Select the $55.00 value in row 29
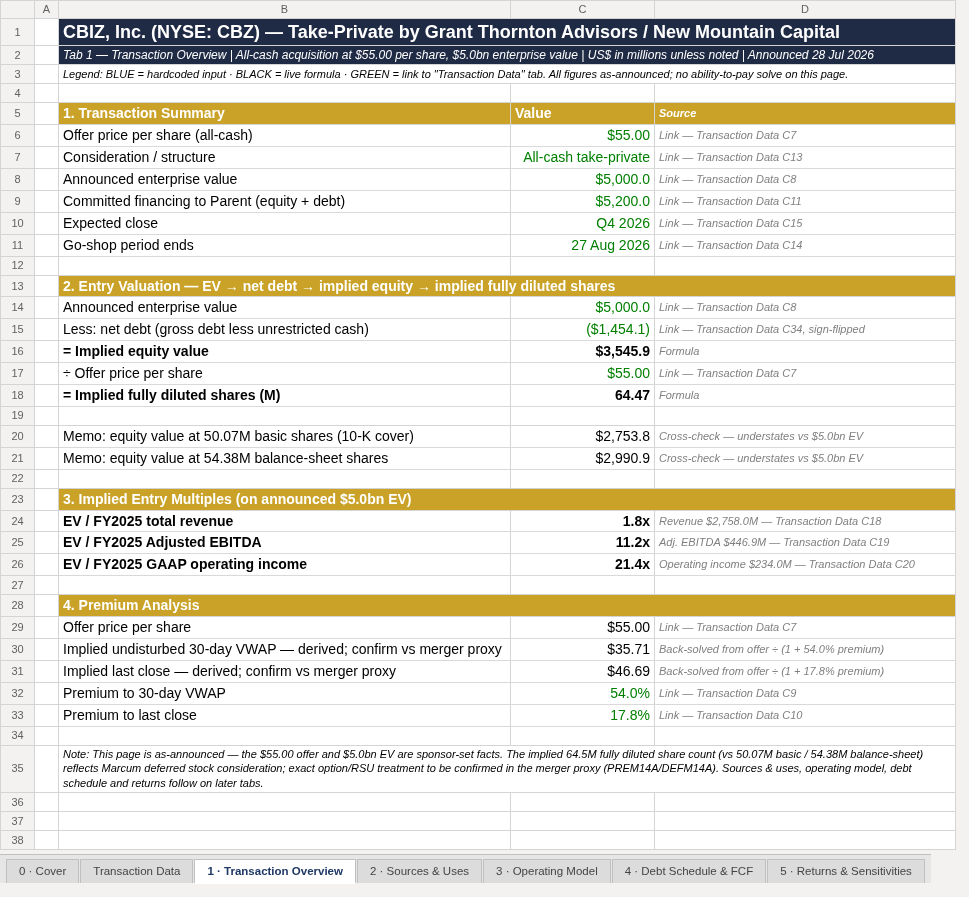This screenshot has height=897, width=969. (582, 627)
